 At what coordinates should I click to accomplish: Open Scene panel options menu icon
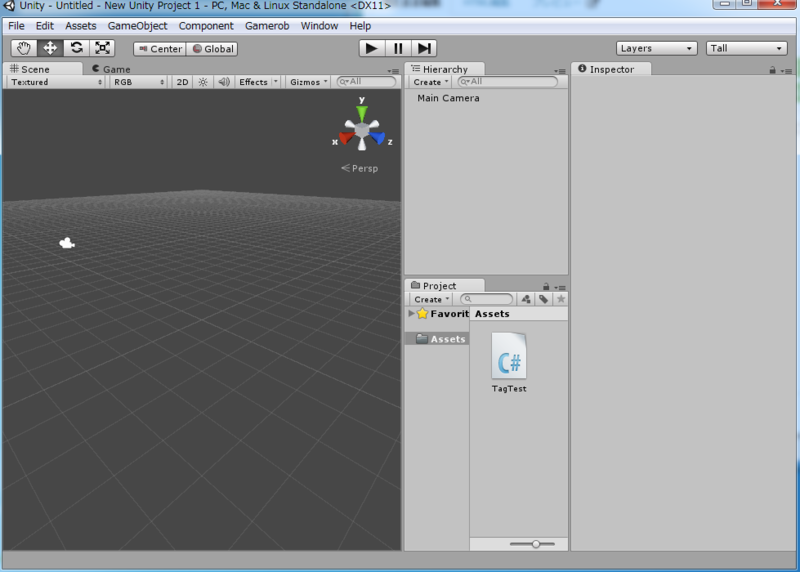click(393, 71)
